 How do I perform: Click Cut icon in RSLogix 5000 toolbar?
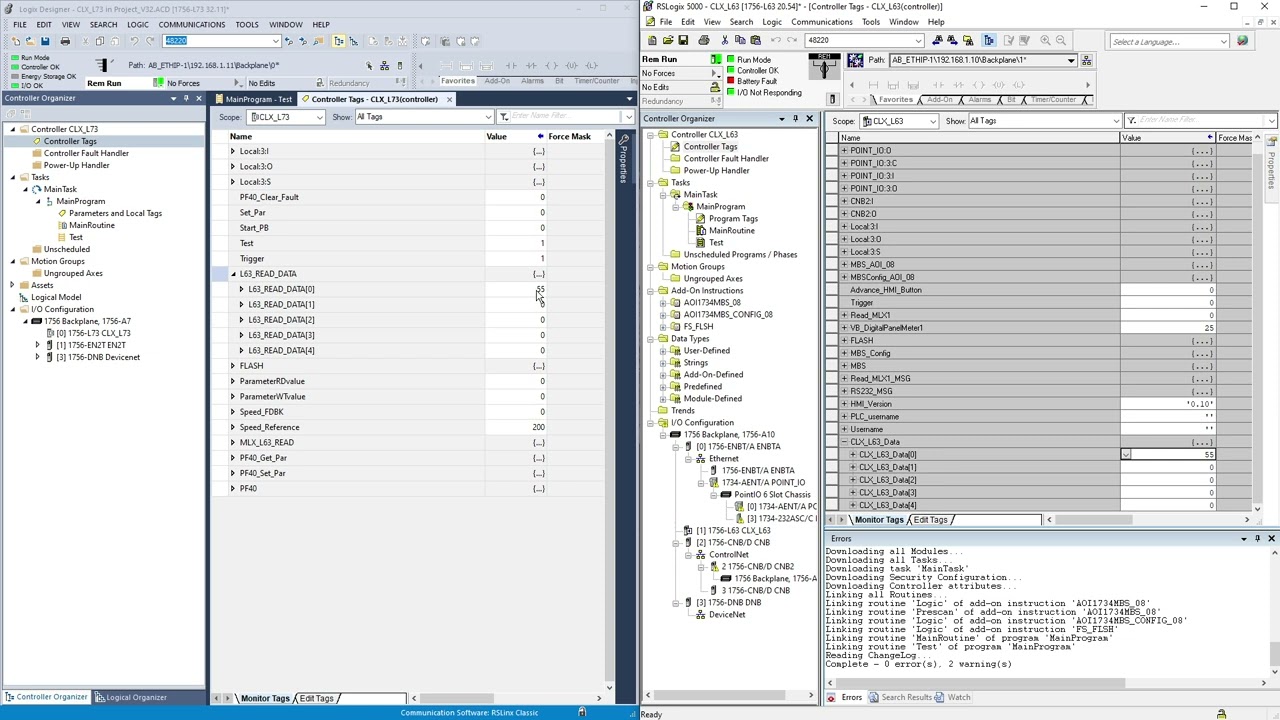(x=725, y=40)
